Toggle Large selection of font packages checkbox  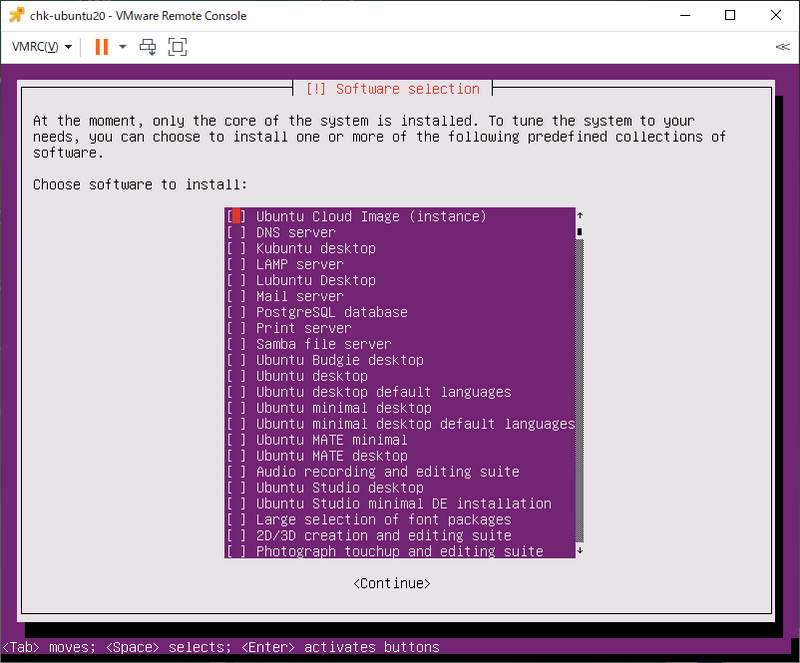[236, 520]
